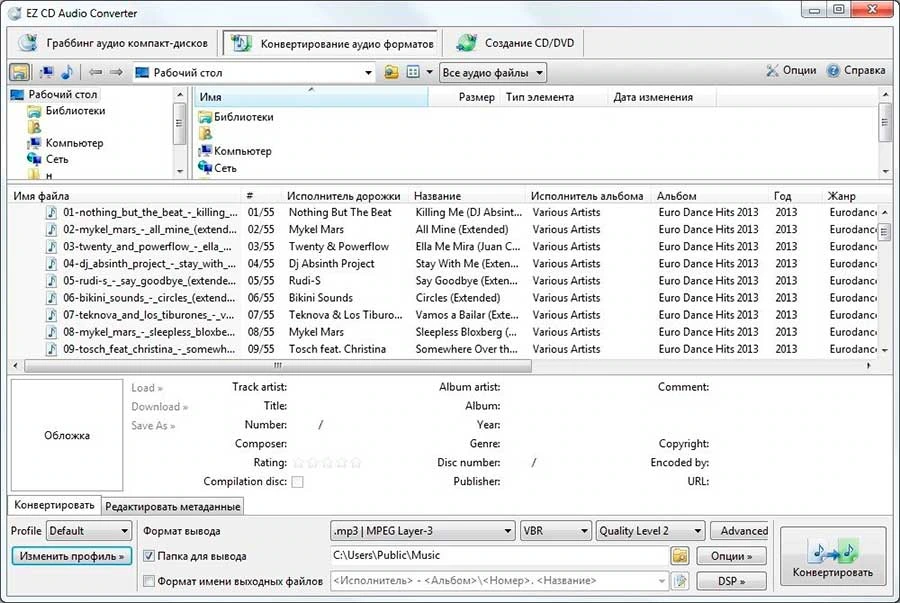Screen dimensions: 900x603
Task: Click the Обложка cover art box
Action: point(67,435)
